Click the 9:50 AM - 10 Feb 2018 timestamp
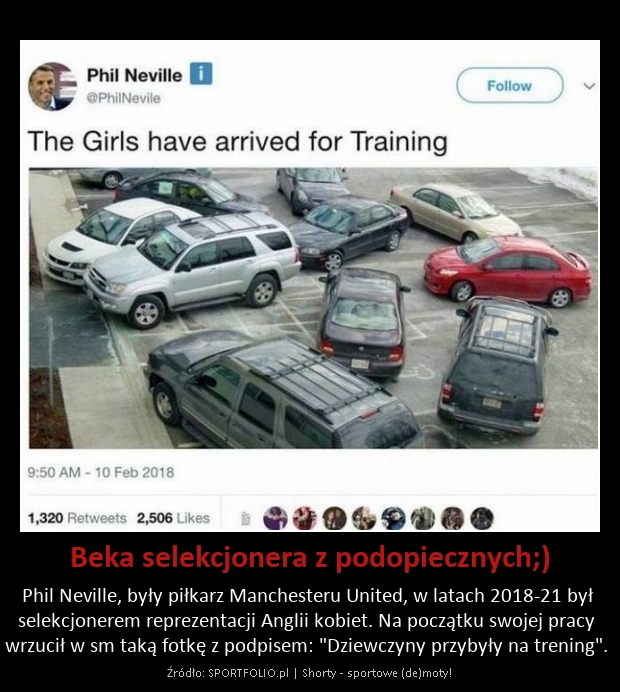Image resolution: width=620 pixels, height=692 pixels. click(101, 473)
